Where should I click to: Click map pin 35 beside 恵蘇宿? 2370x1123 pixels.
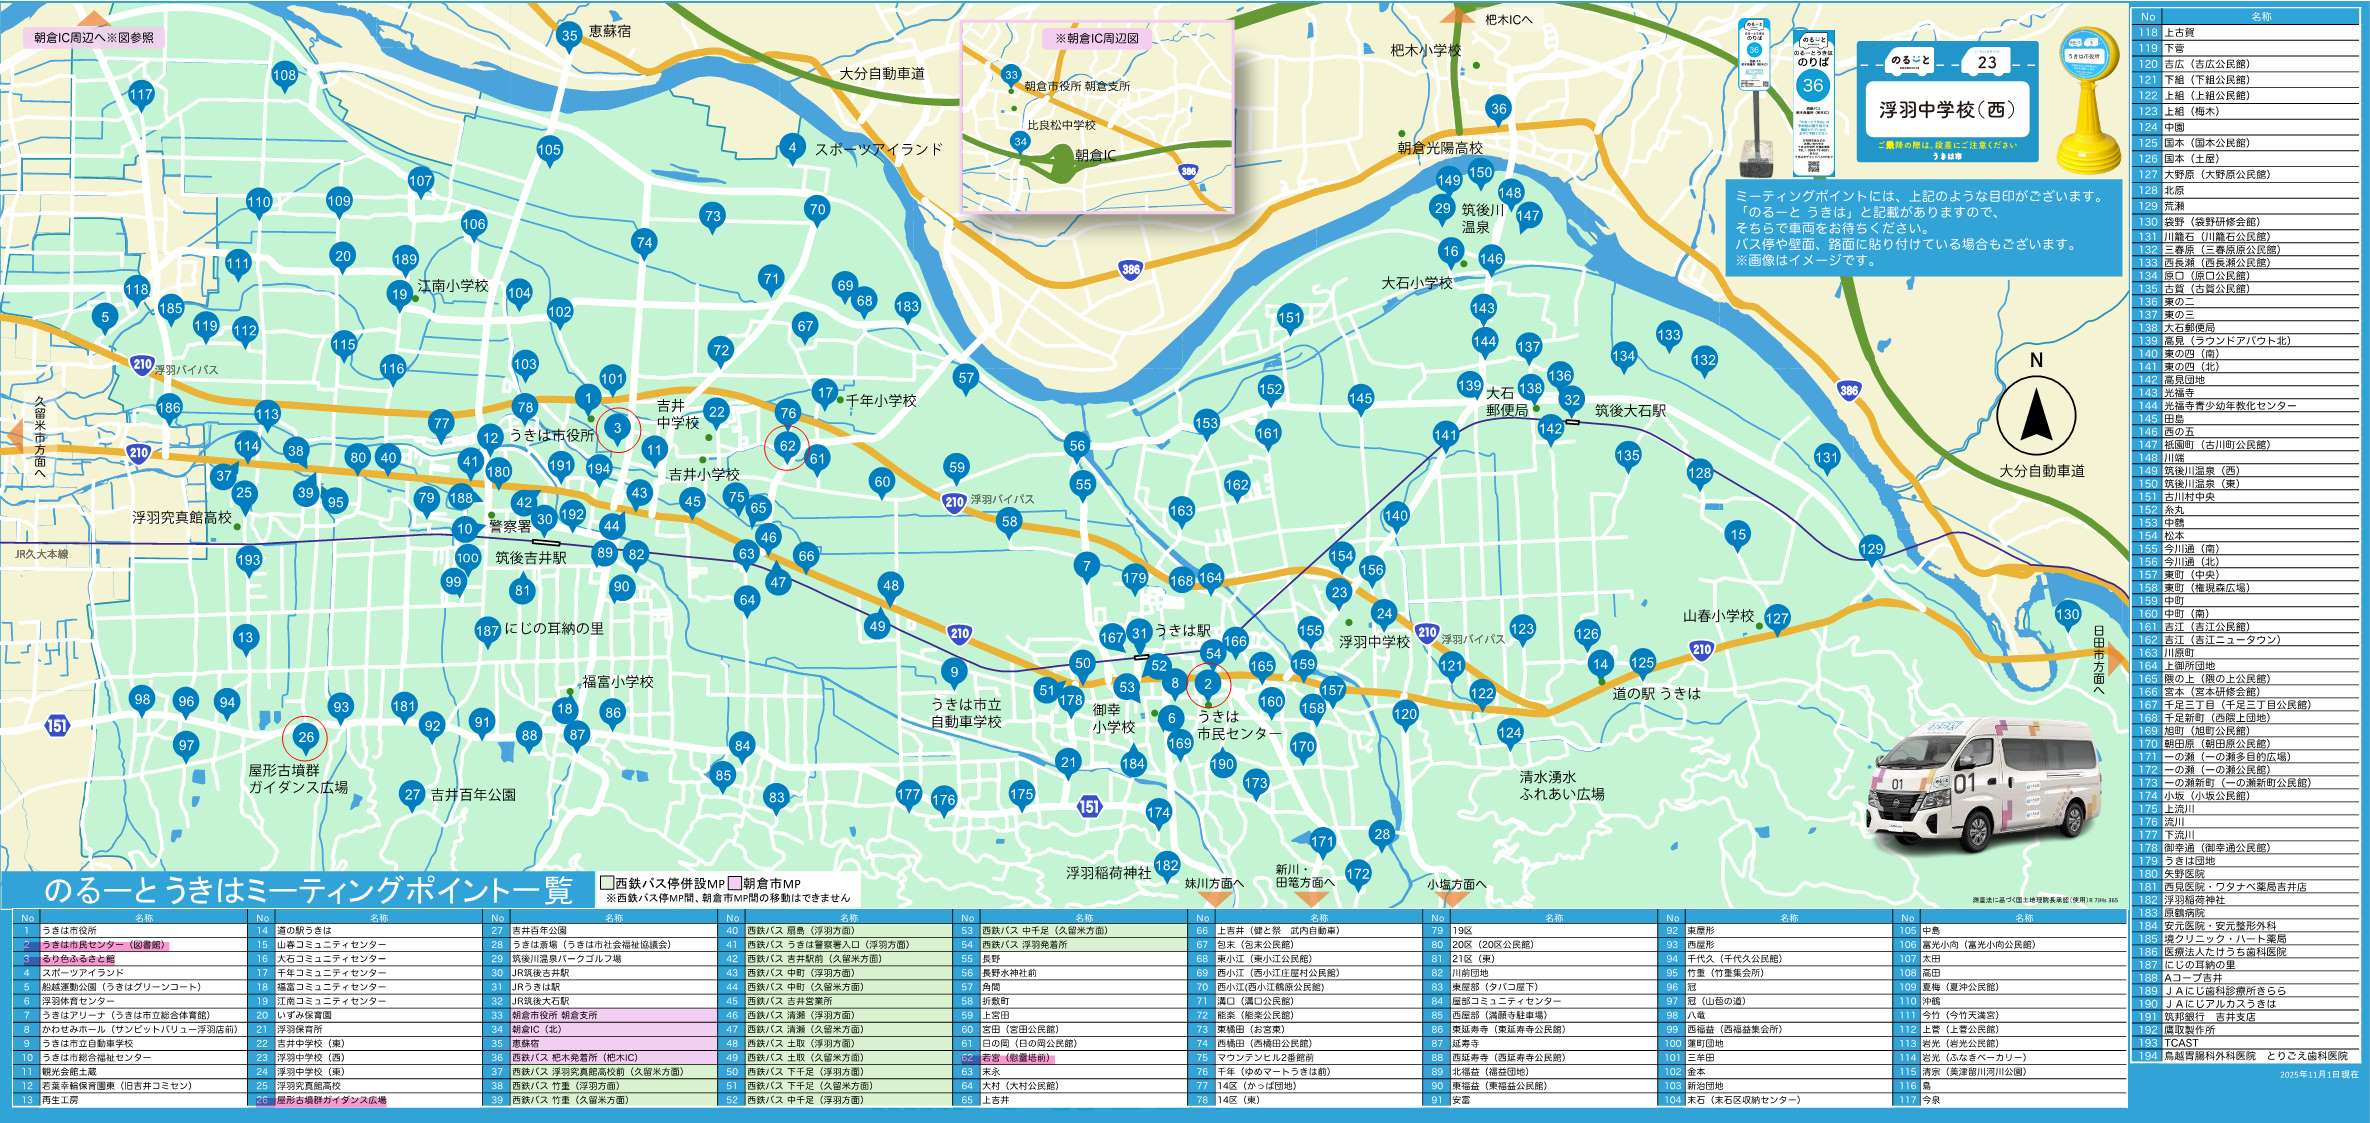pyautogui.click(x=569, y=36)
